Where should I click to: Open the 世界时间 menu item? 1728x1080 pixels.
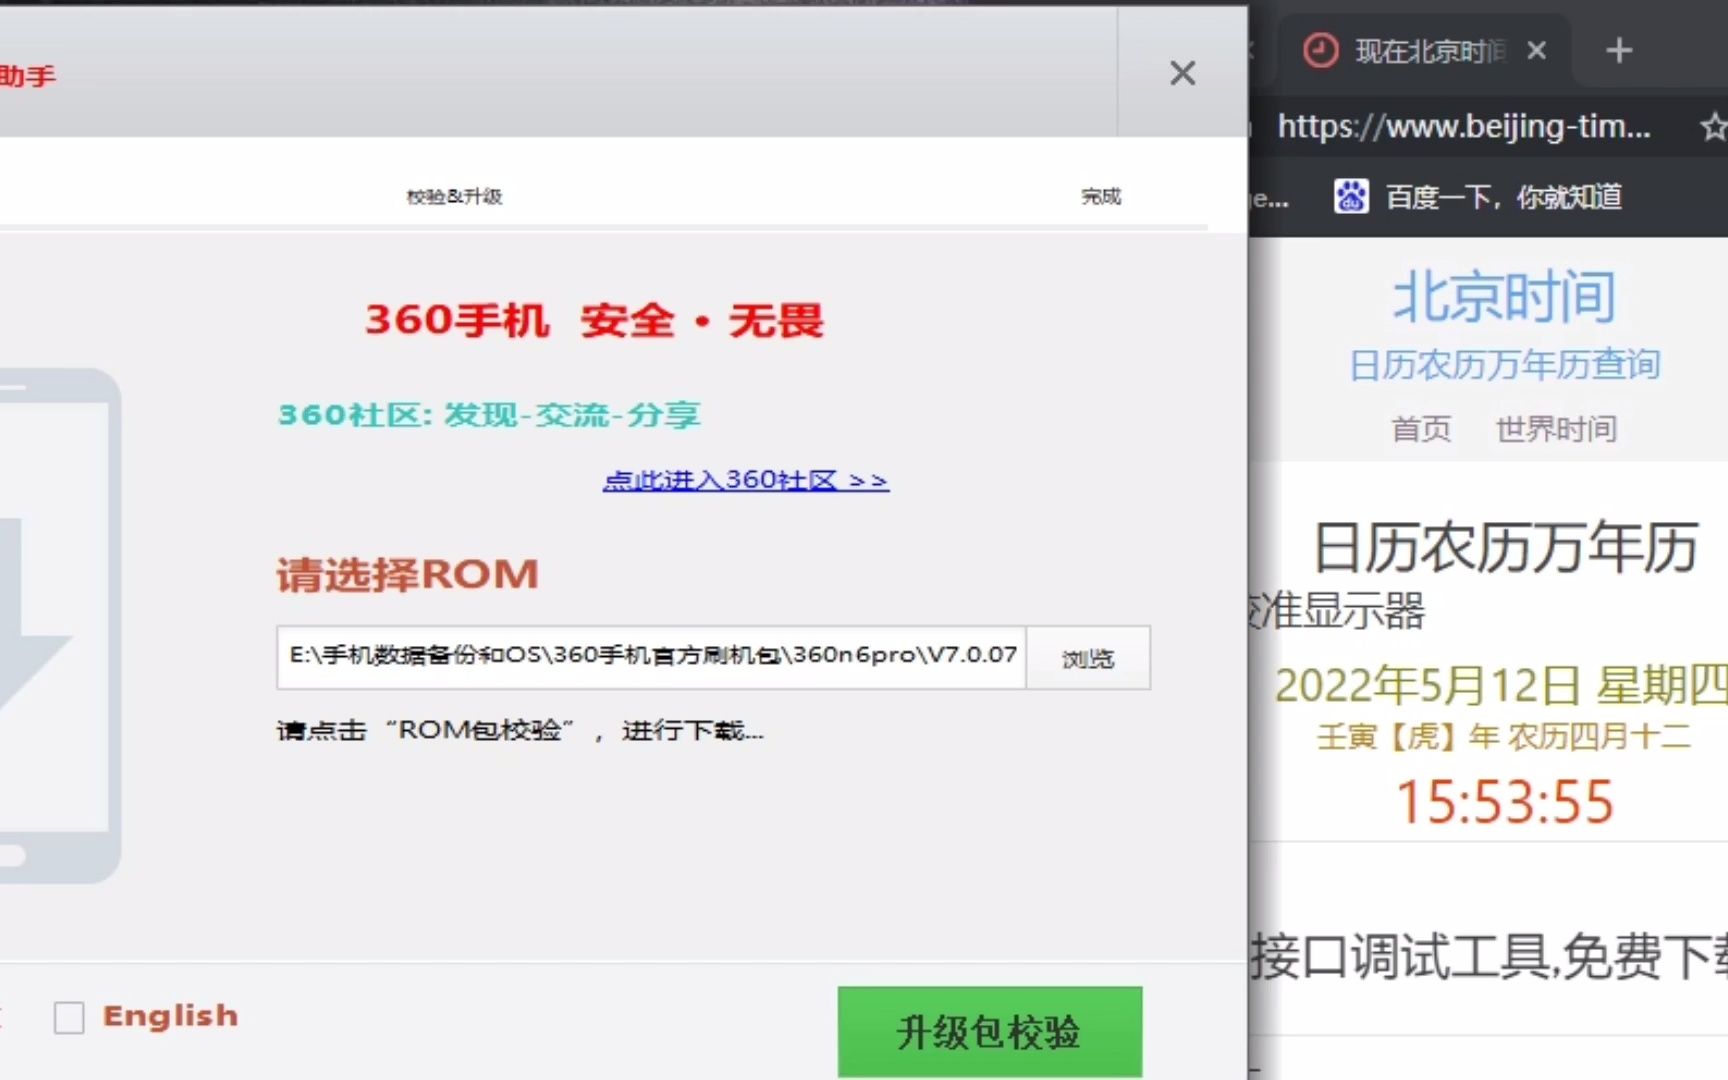click(x=1556, y=429)
